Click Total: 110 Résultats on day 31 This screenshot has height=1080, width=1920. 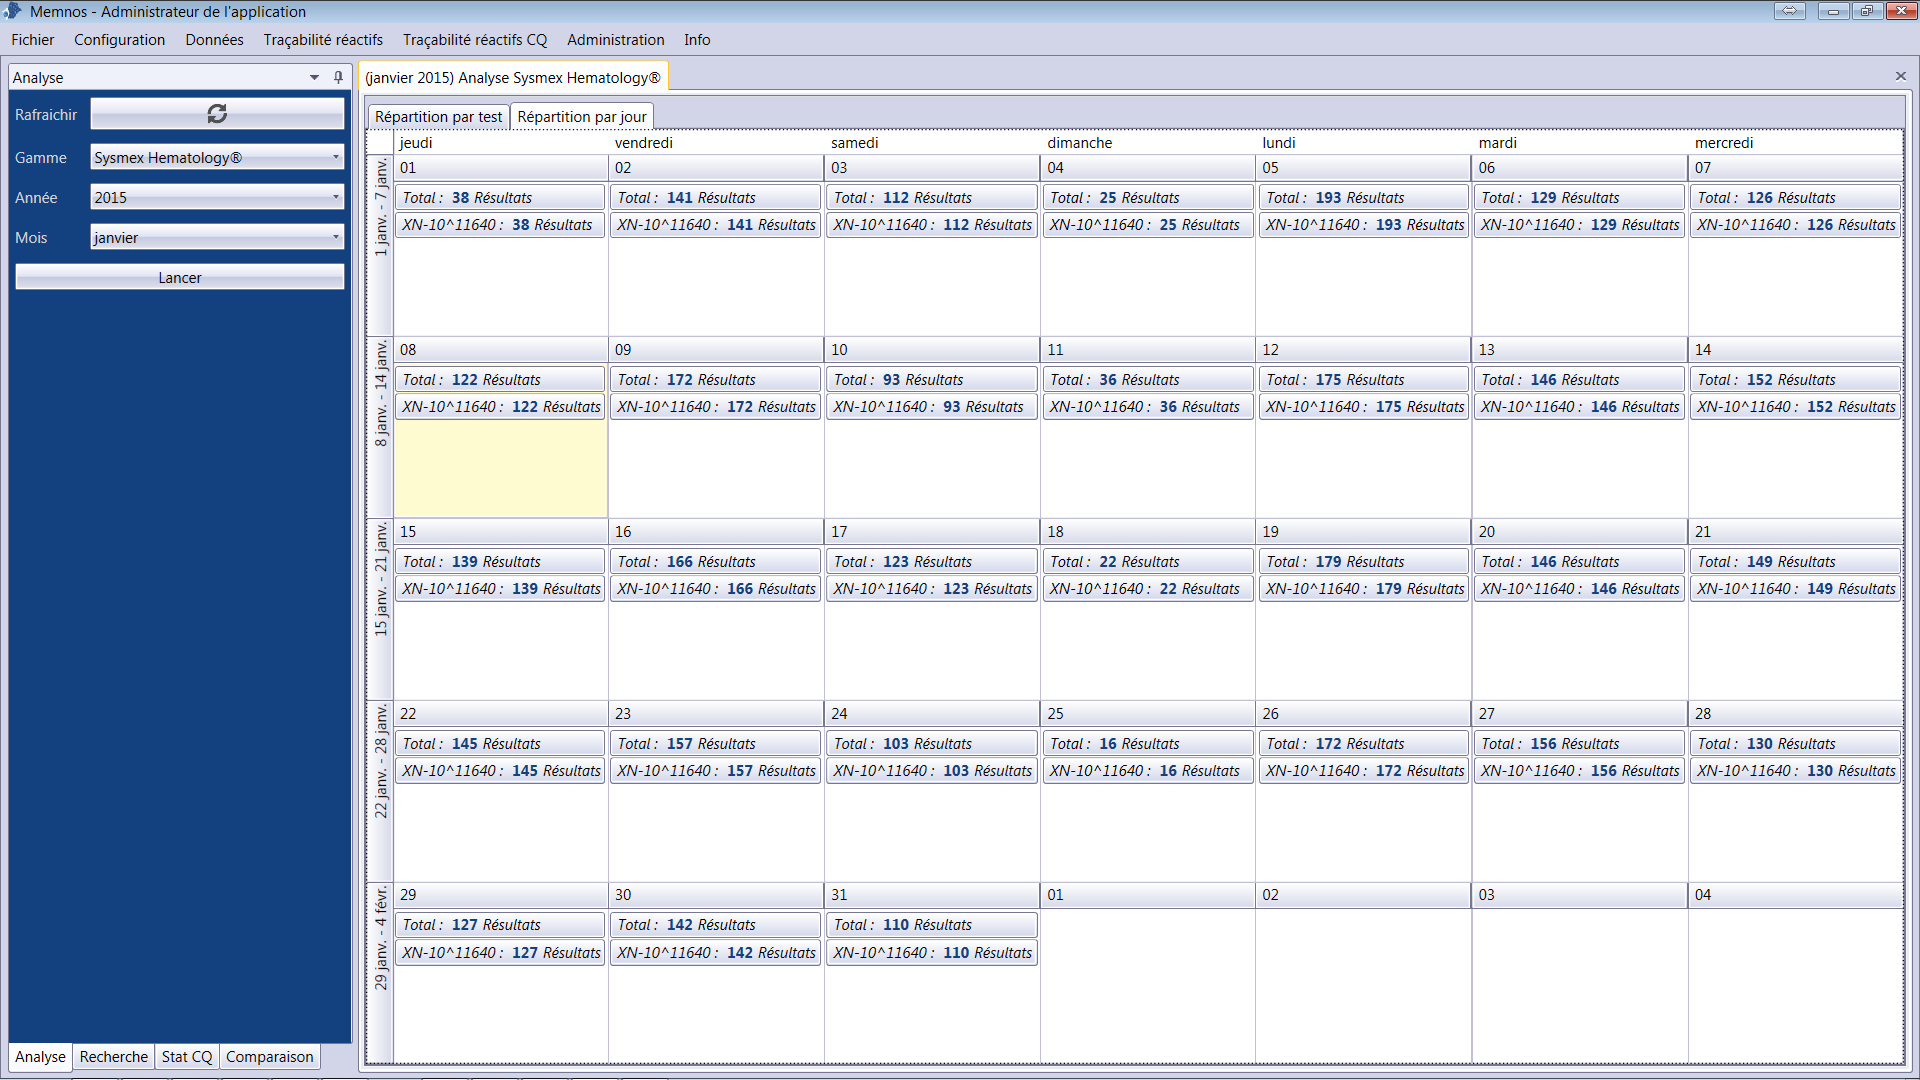coord(932,924)
